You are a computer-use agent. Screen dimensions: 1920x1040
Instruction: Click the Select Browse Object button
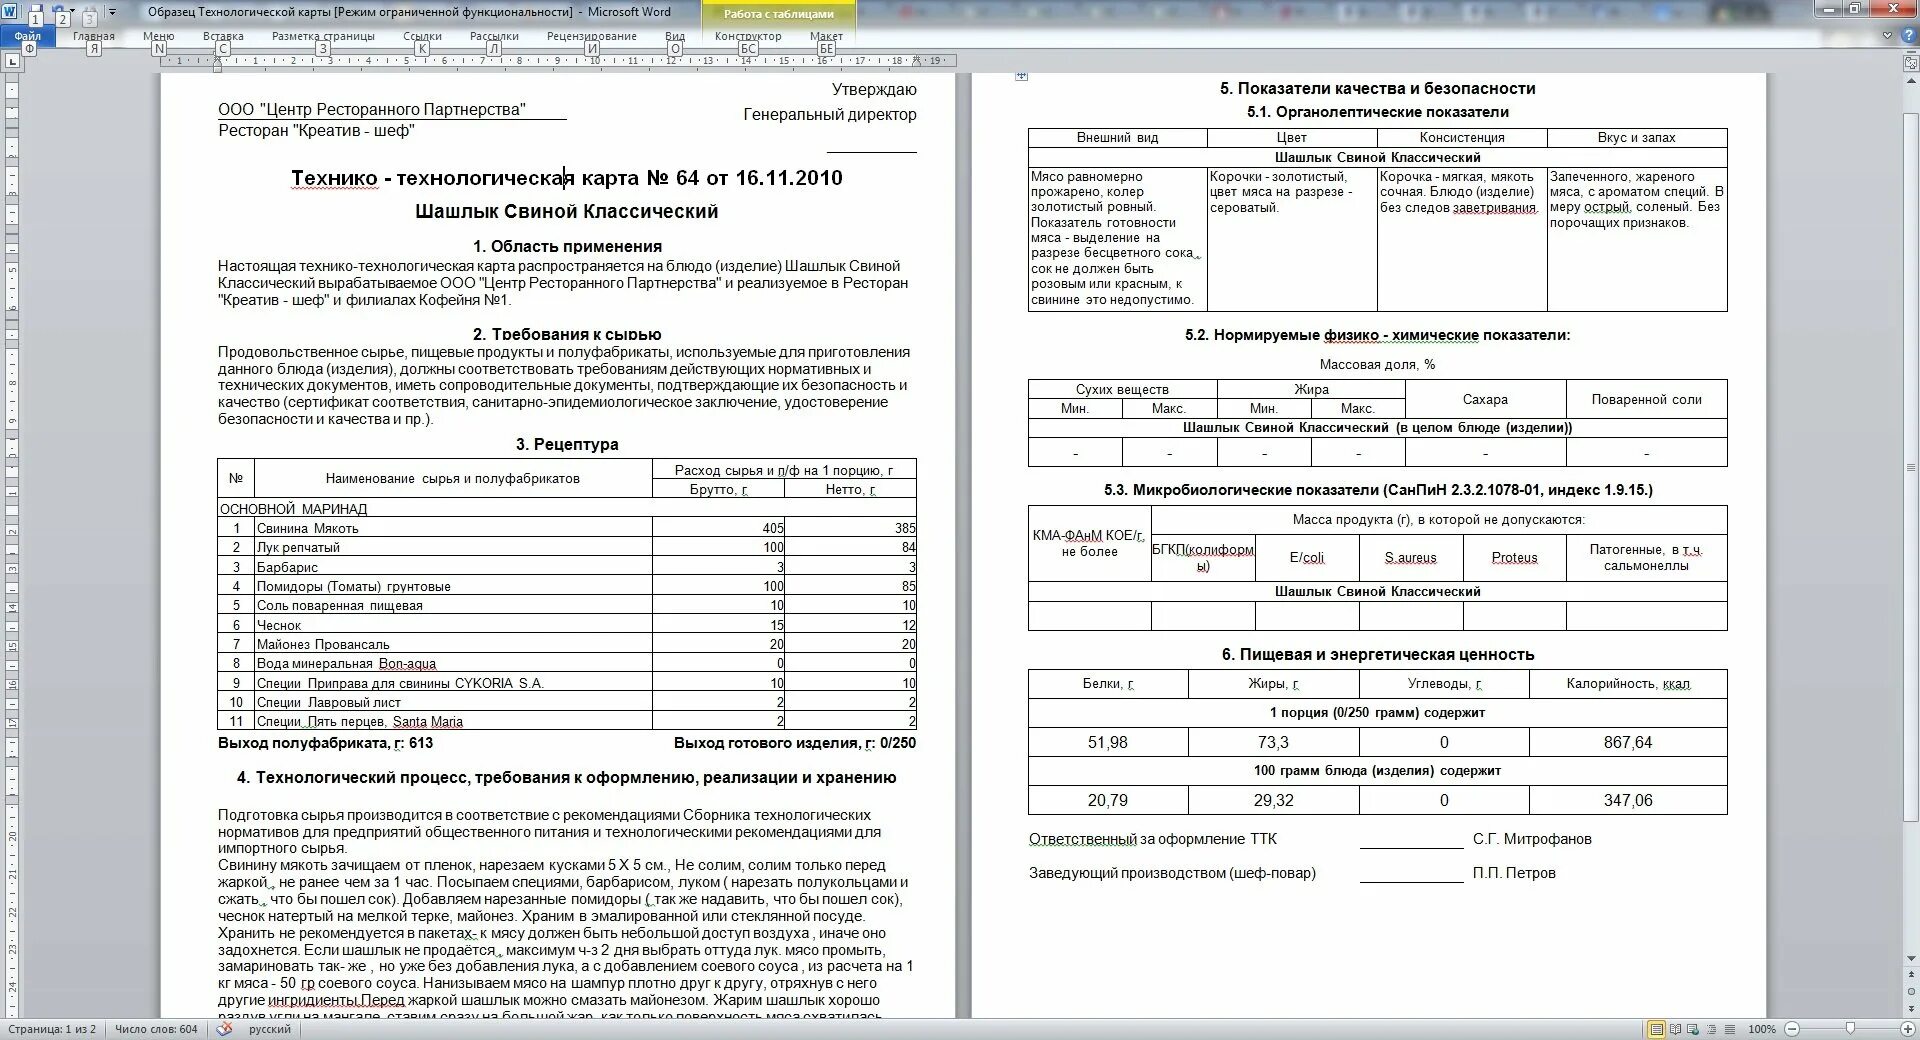tap(1911, 993)
